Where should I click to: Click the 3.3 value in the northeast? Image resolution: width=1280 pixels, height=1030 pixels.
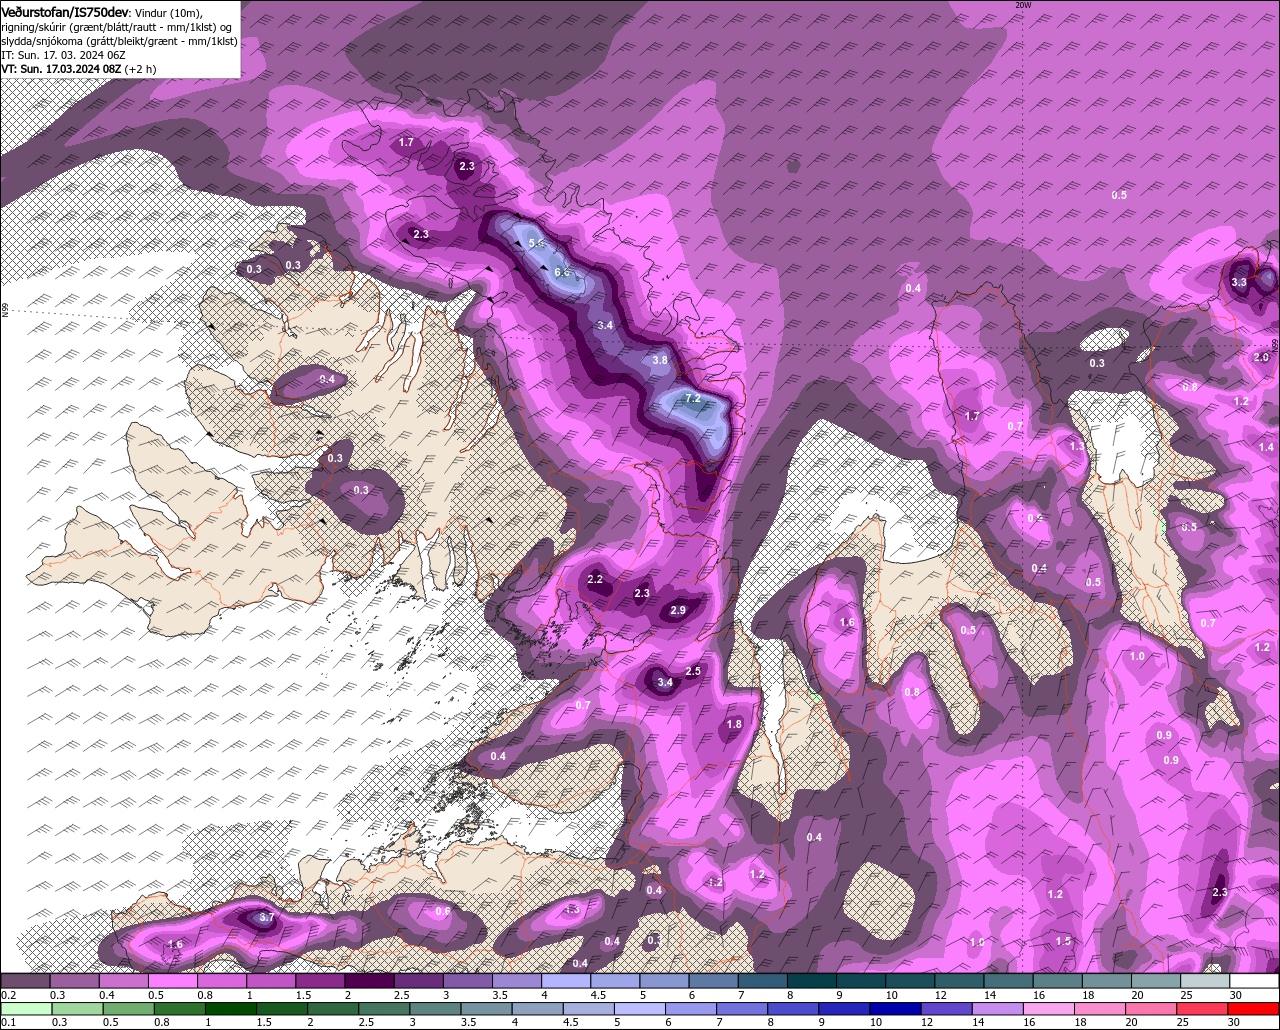pos(1239,282)
